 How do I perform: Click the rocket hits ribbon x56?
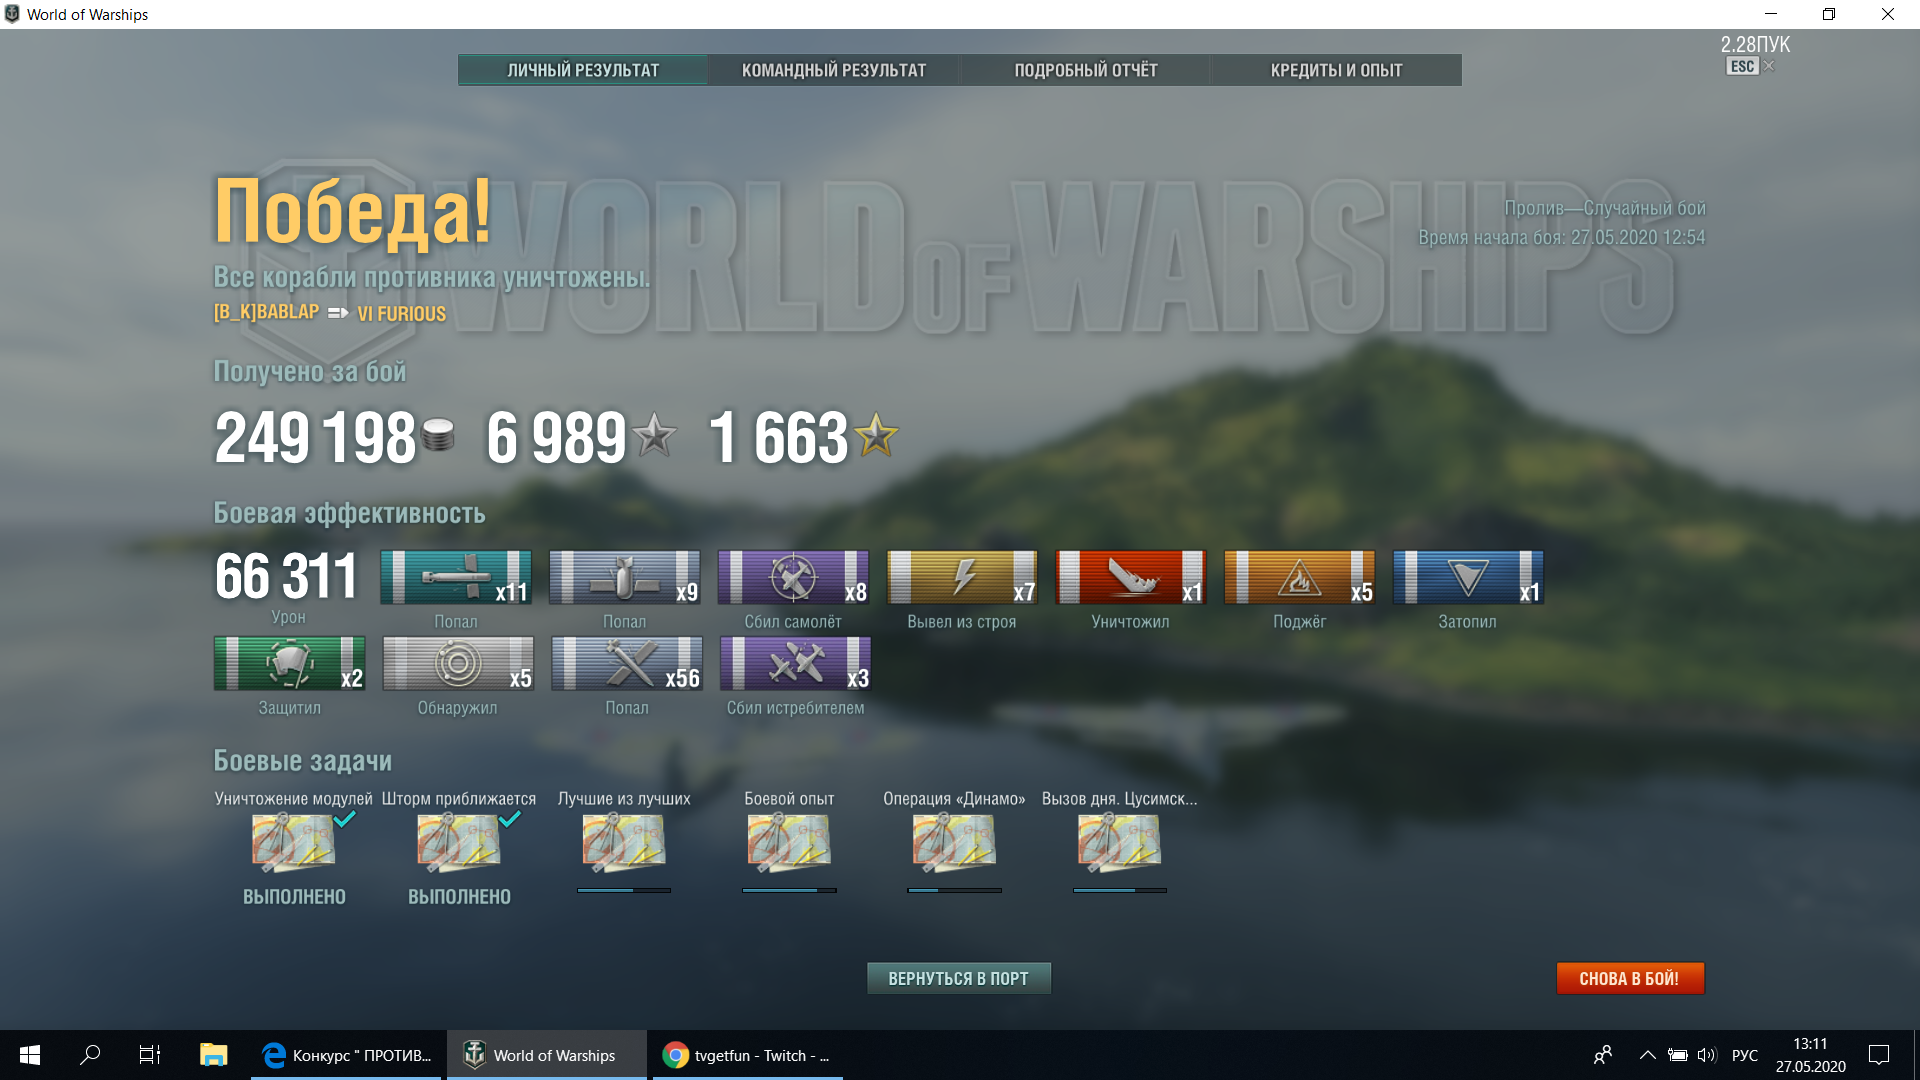(627, 663)
